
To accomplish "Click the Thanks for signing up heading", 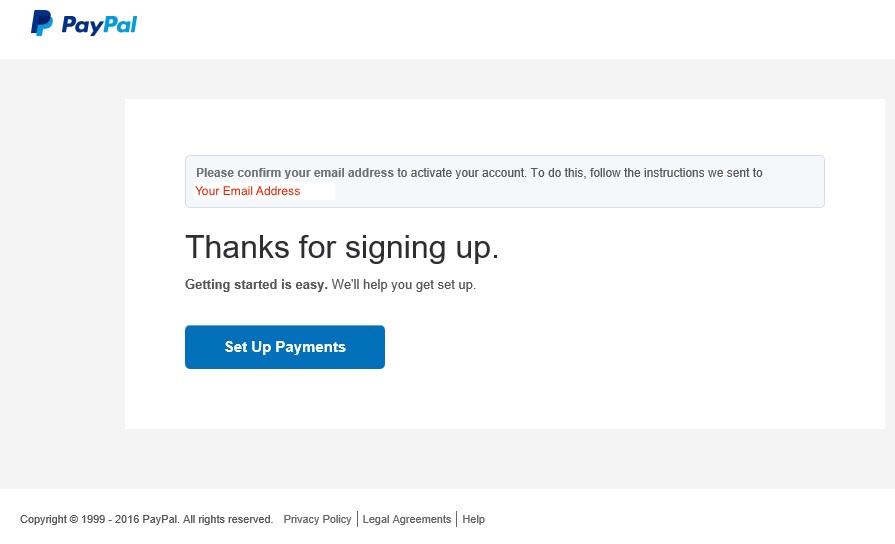I will click(342, 247).
